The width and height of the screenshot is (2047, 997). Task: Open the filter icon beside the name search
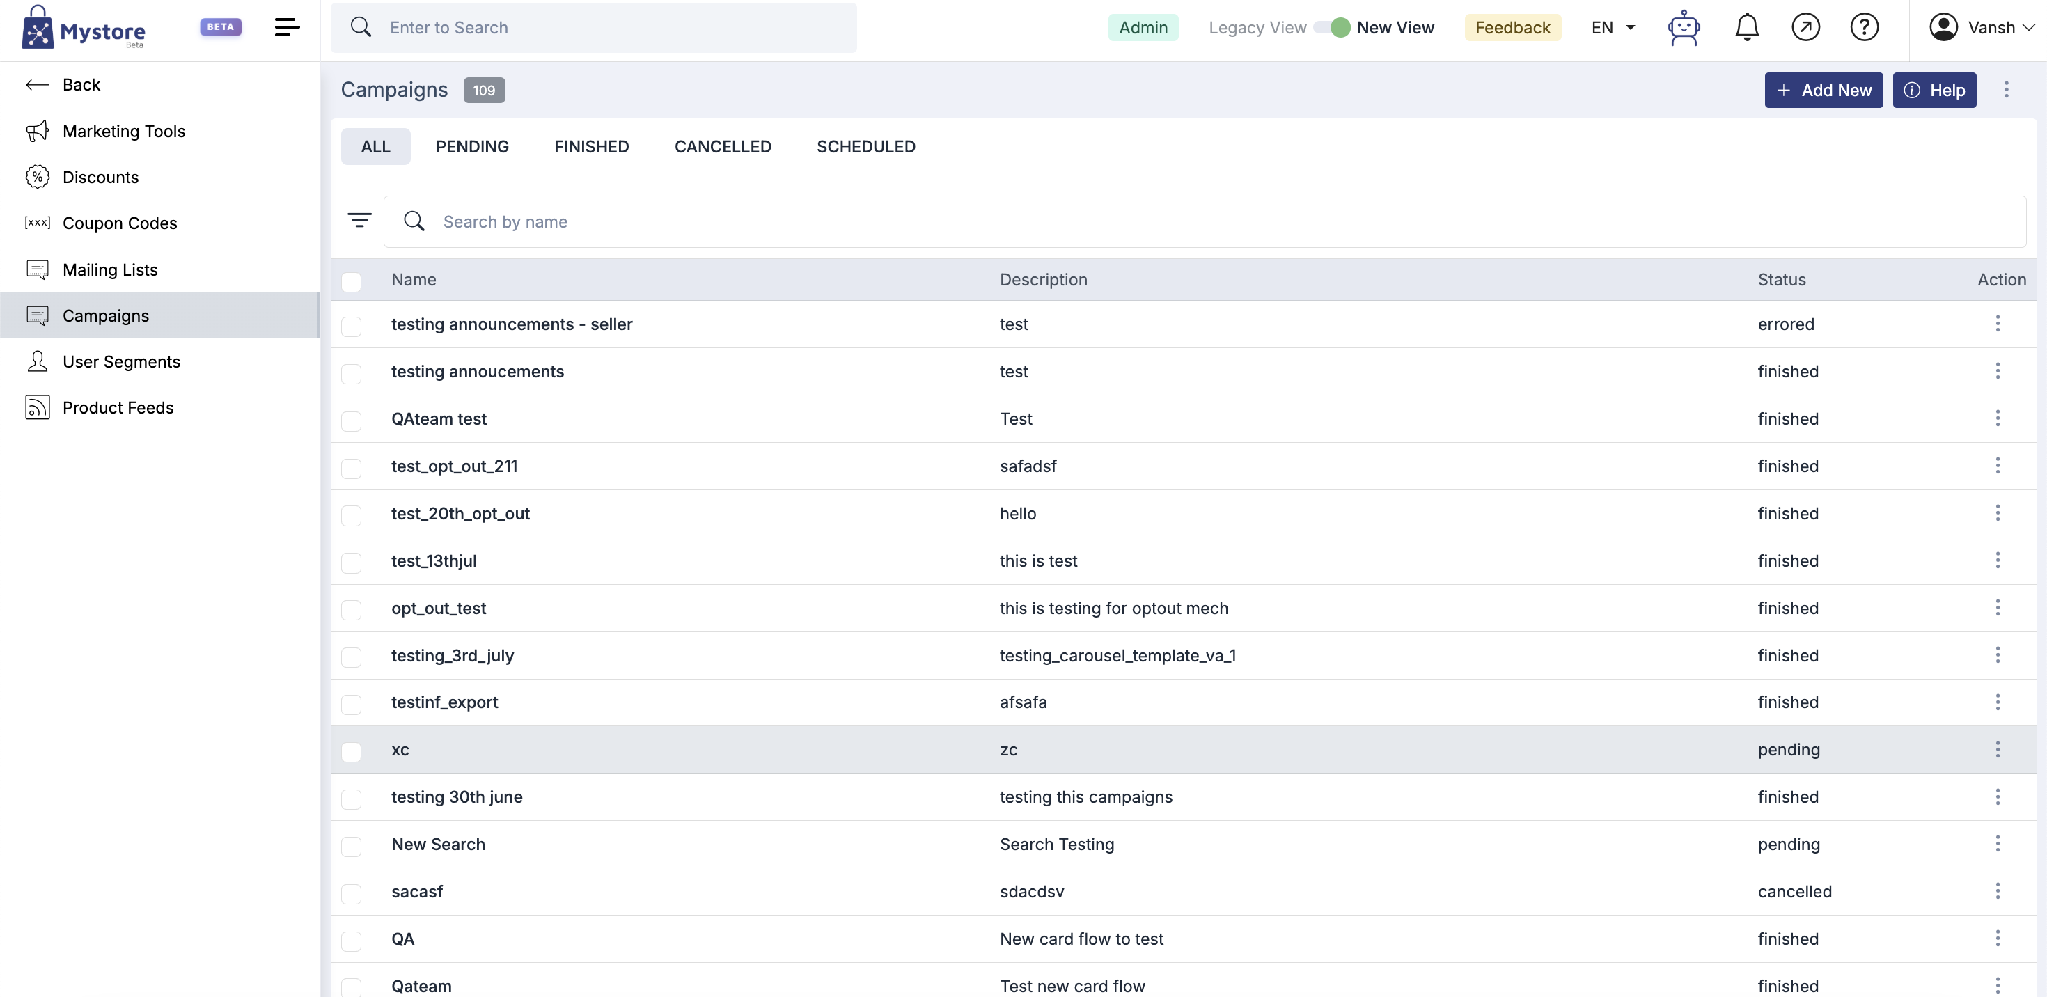click(x=360, y=220)
